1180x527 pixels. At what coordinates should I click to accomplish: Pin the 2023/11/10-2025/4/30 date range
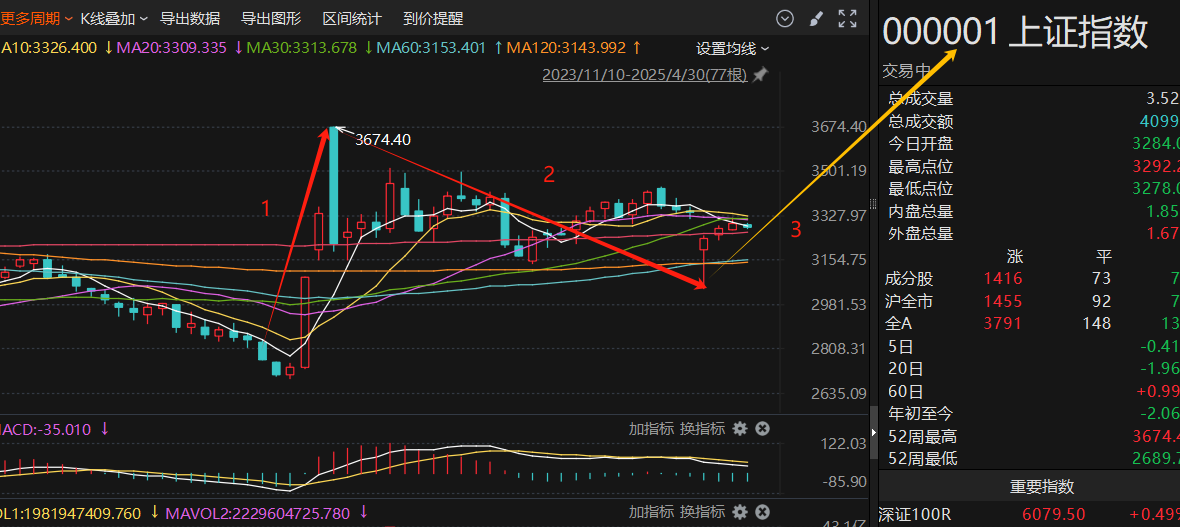(760, 75)
